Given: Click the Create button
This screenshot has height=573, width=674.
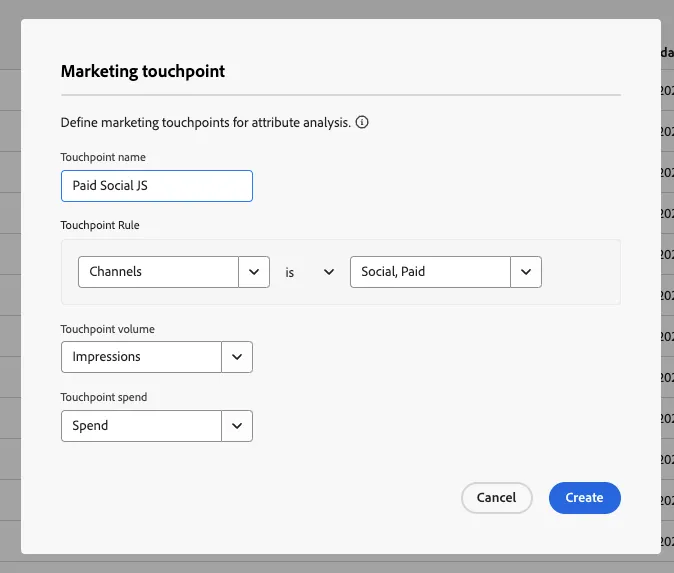Looking at the screenshot, I should [585, 497].
